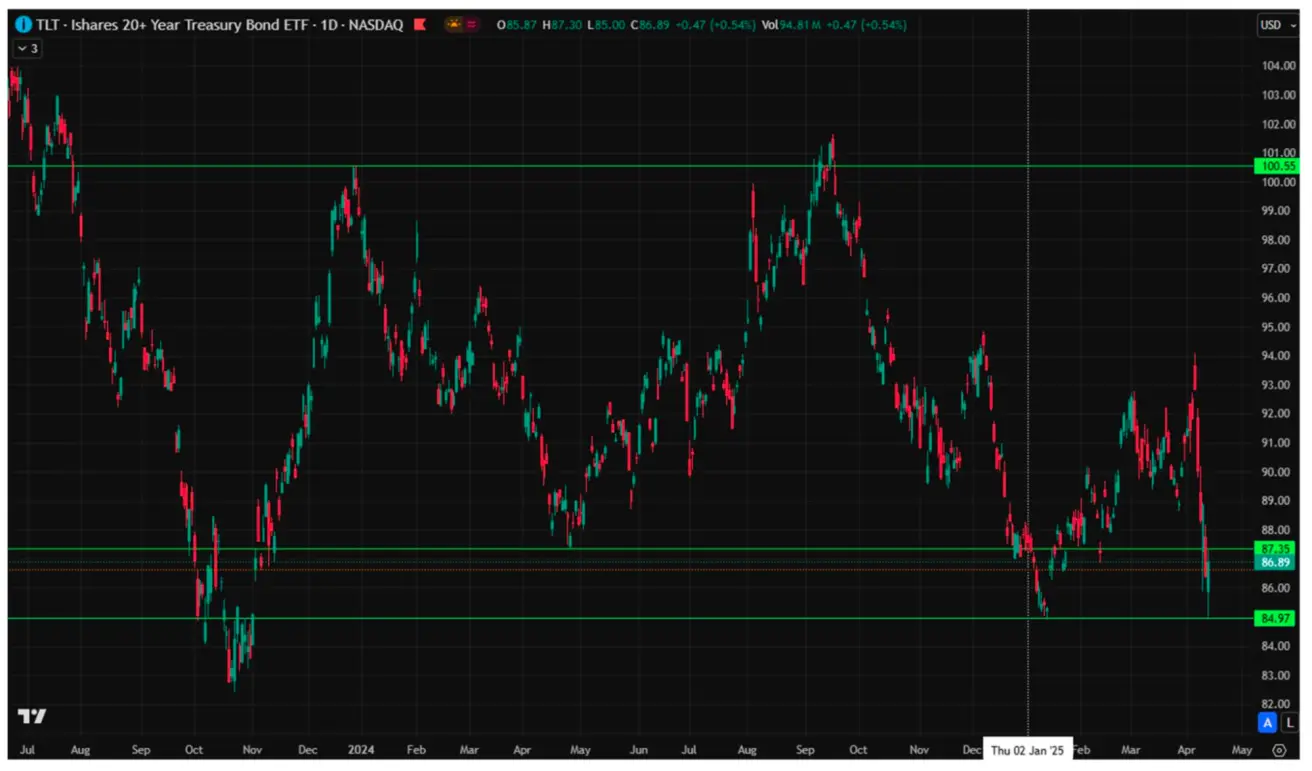This screenshot has width=1312, height=771.
Task: Toggle auto scale with the A button
Action: coord(1268,722)
